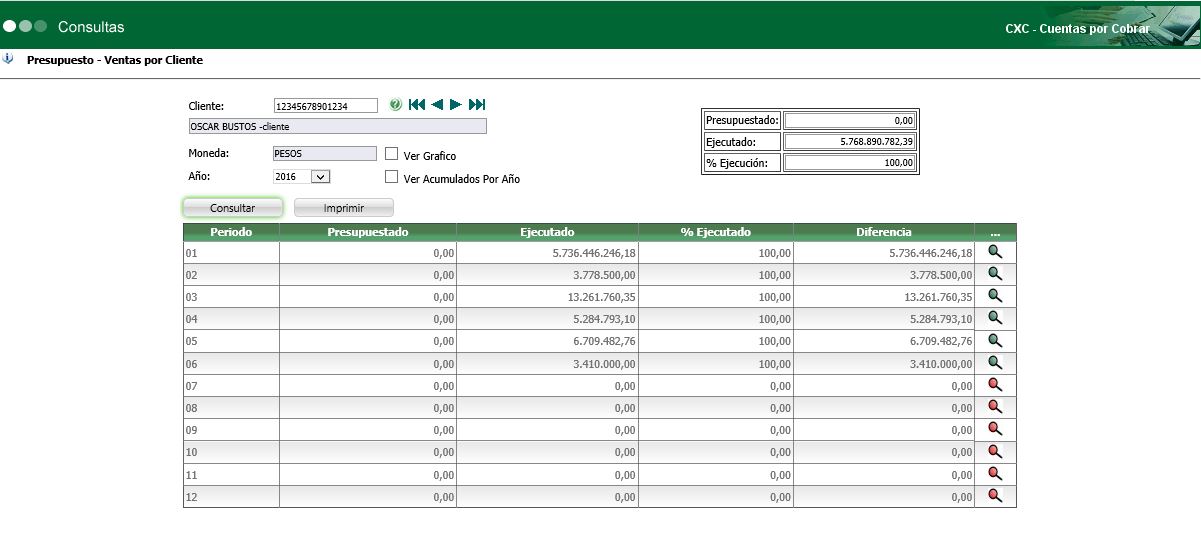This screenshot has height=533, width=1201.
Task: Click the Periodo column header
Action: point(231,232)
